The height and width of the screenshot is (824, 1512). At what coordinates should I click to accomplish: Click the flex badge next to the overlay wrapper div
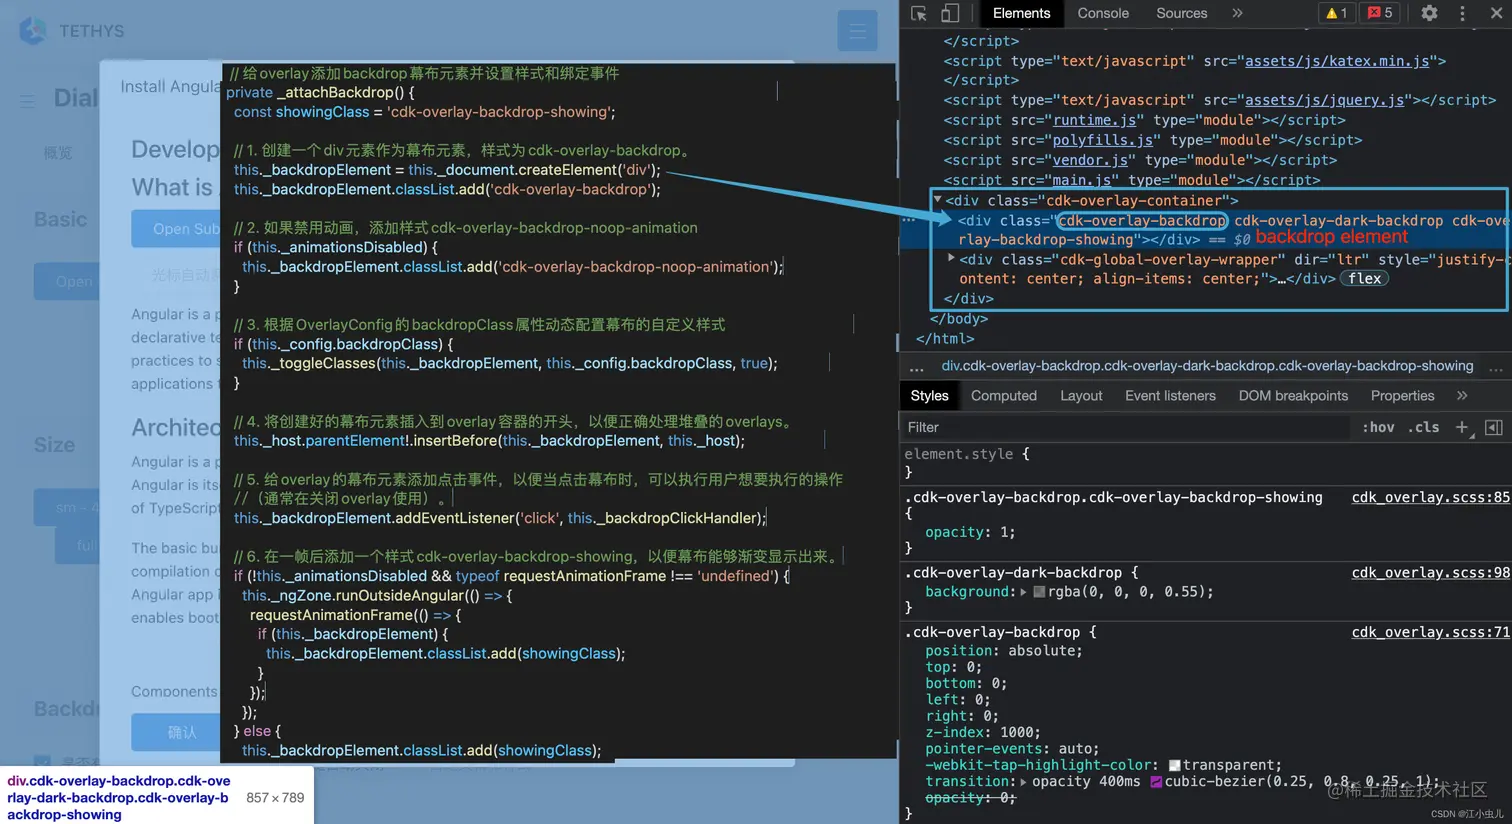(1364, 278)
